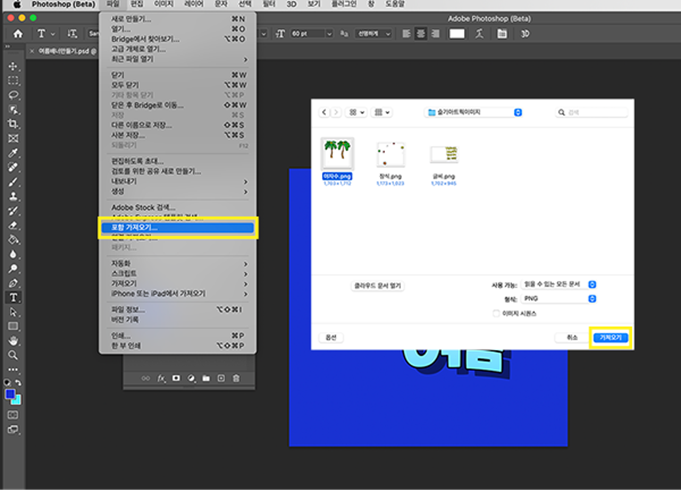Open the Character and Paragraph panels icon

click(x=502, y=34)
